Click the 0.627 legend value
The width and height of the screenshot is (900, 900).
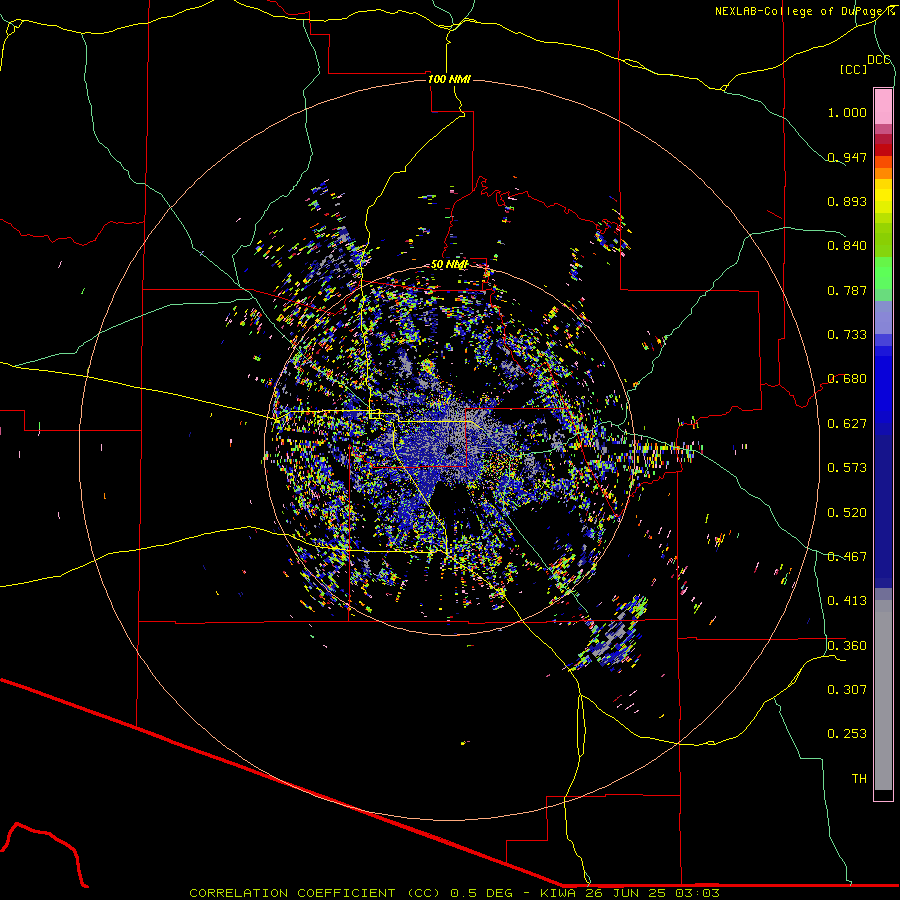847,424
